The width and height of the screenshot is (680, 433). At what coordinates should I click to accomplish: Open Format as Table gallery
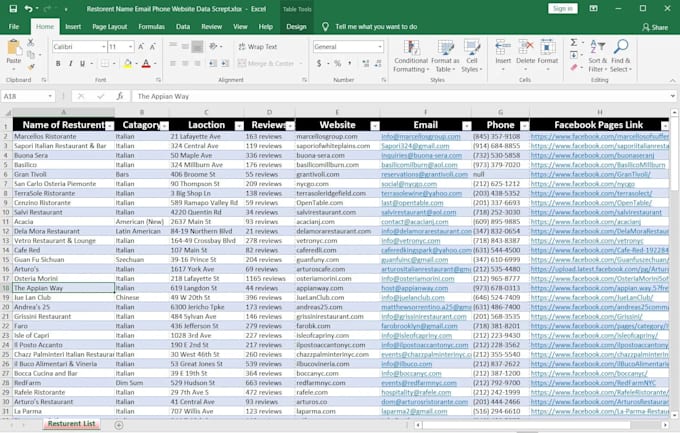445,56
